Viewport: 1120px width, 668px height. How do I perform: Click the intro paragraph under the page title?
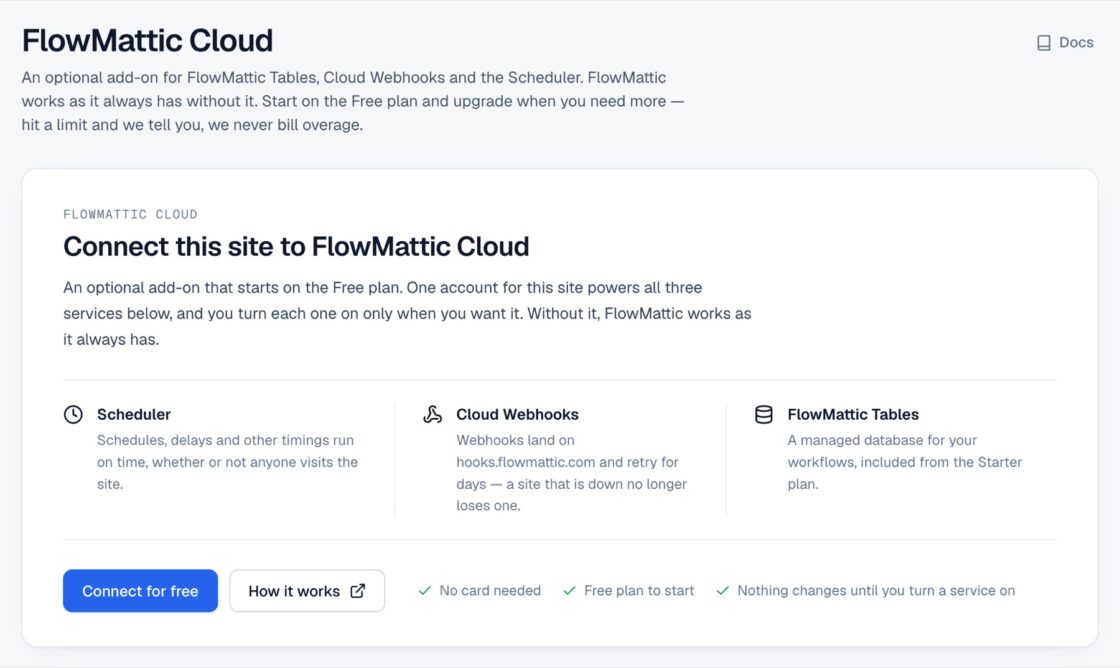point(353,101)
